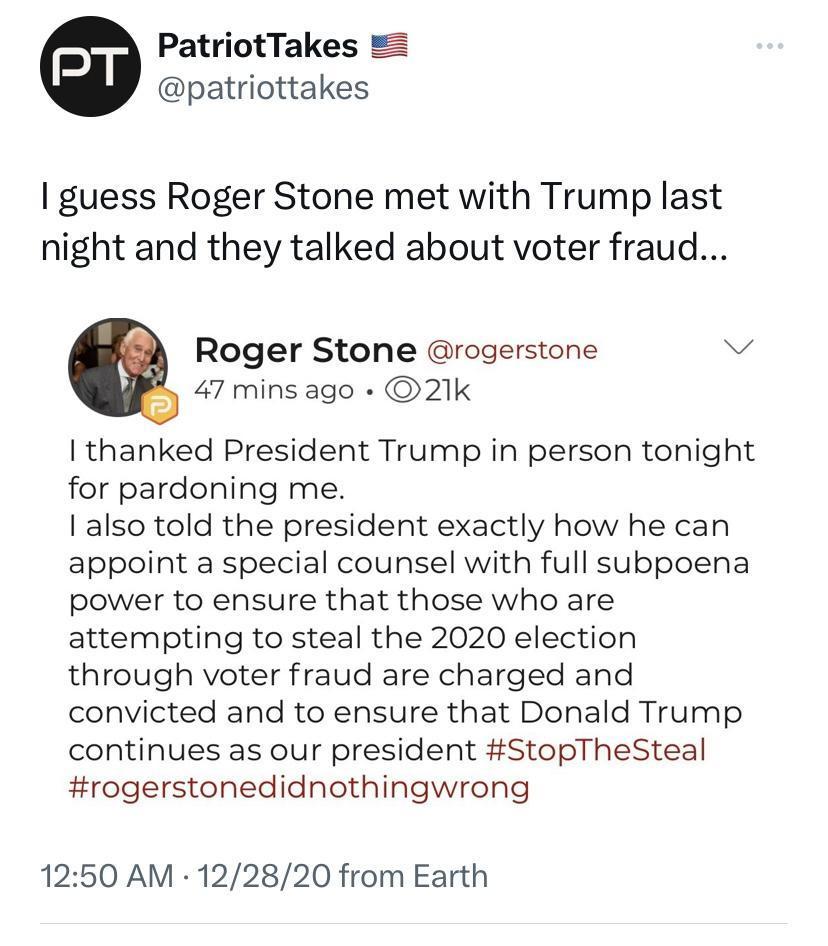Open the three-dot more options menu
The image size is (828, 946).
(x=770, y=46)
